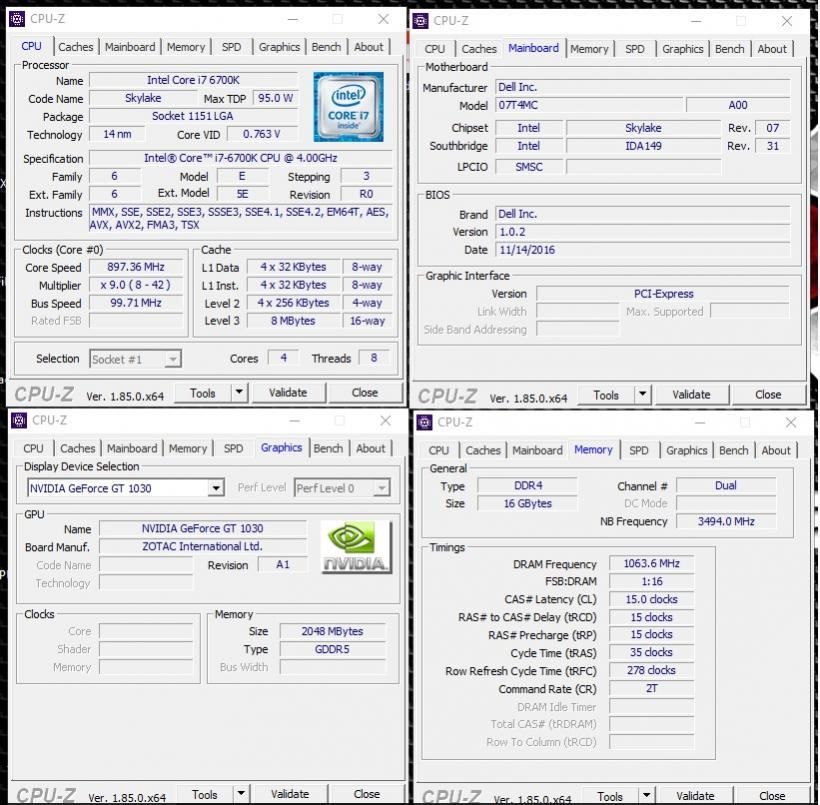Select Caches tab in Graphics window
This screenshot has width=820, height=805.
click(x=78, y=448)
